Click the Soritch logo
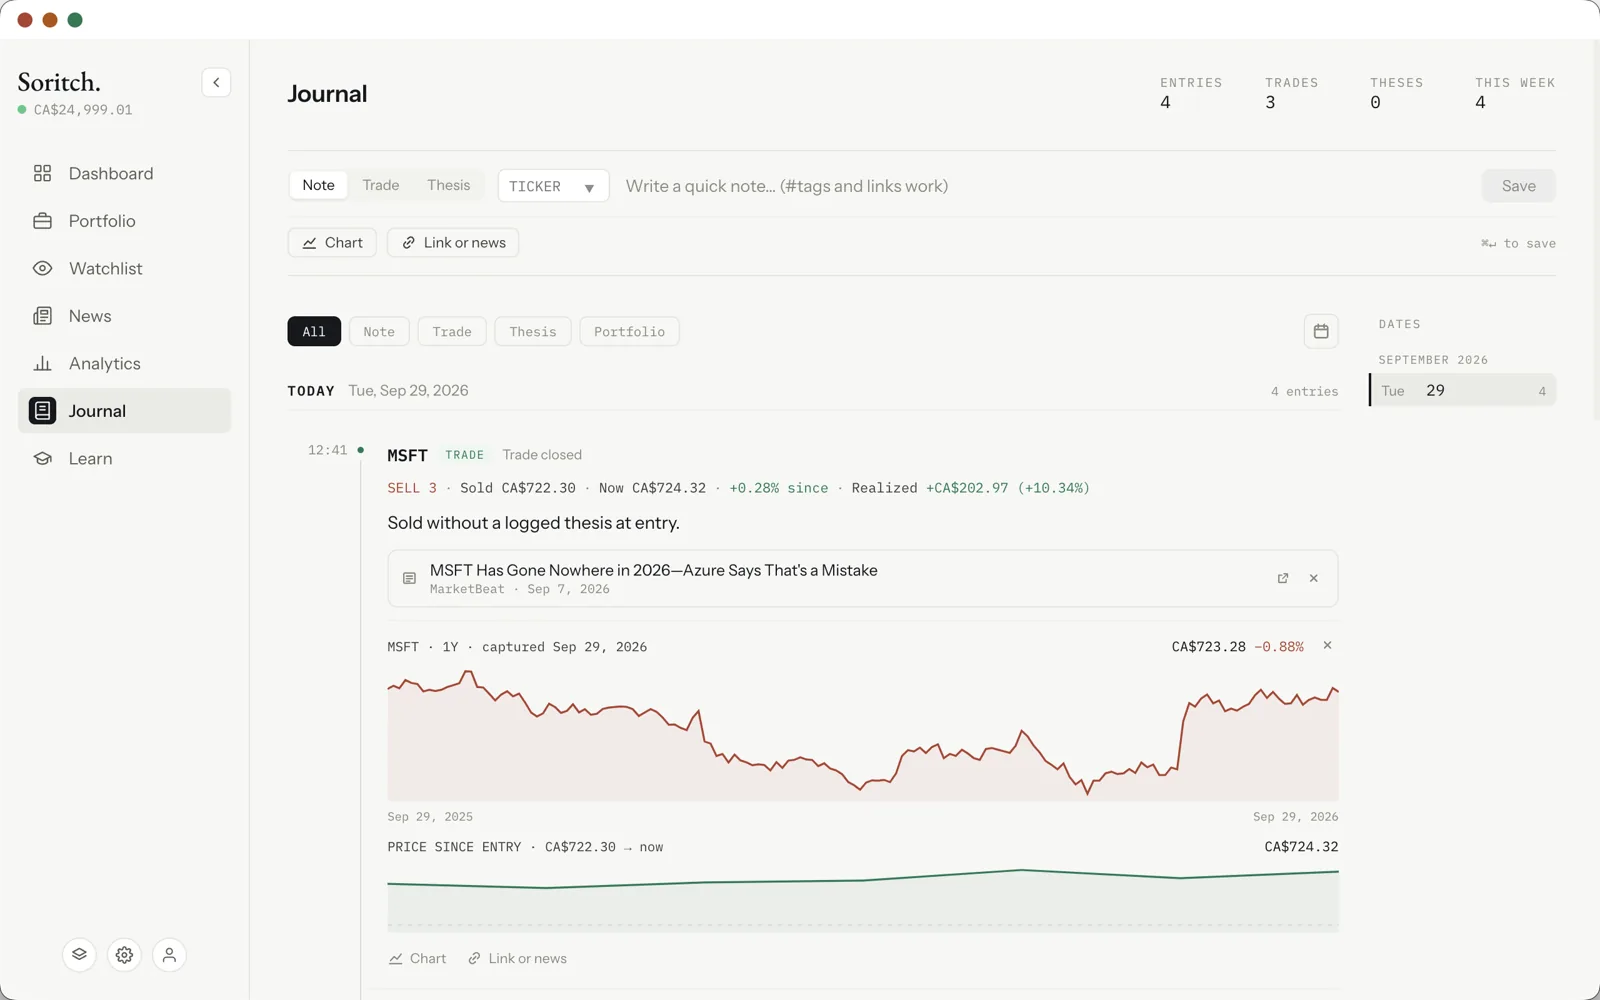The height and width of the screenshot is (1000, 1600). [59, 82]
